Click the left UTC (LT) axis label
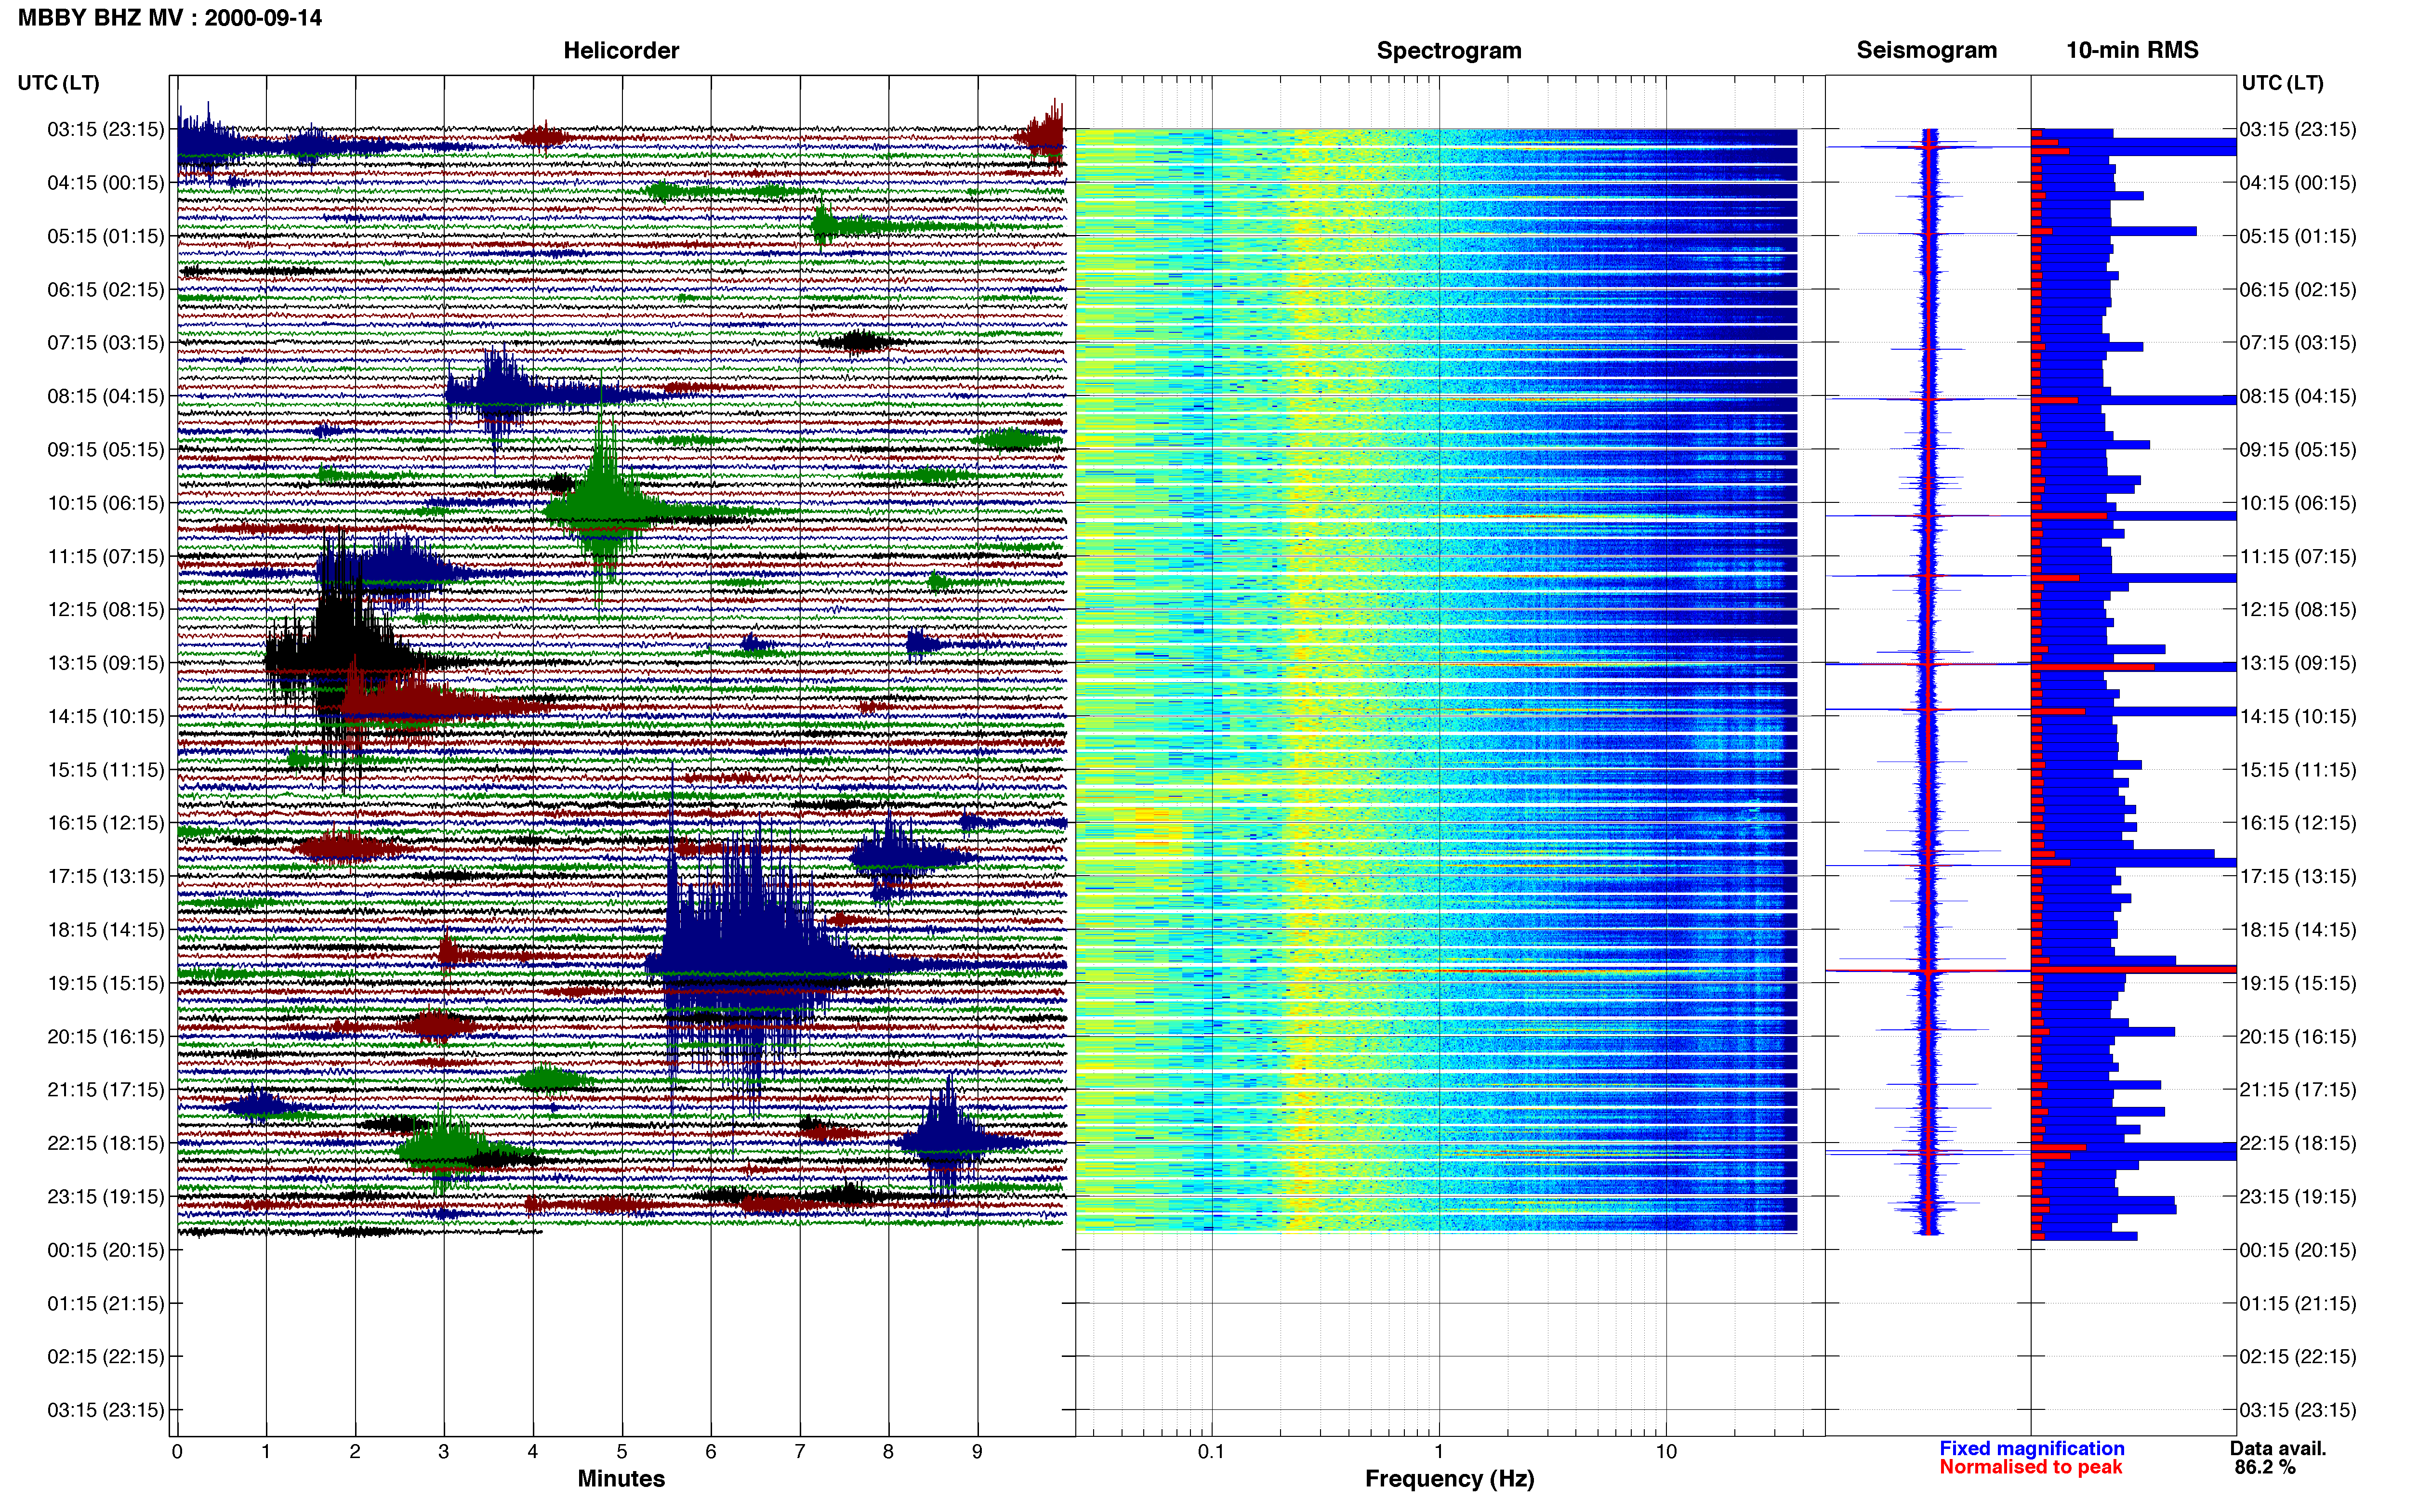2418x1512 pixels. pyautogui.click(x=58, y=83)
